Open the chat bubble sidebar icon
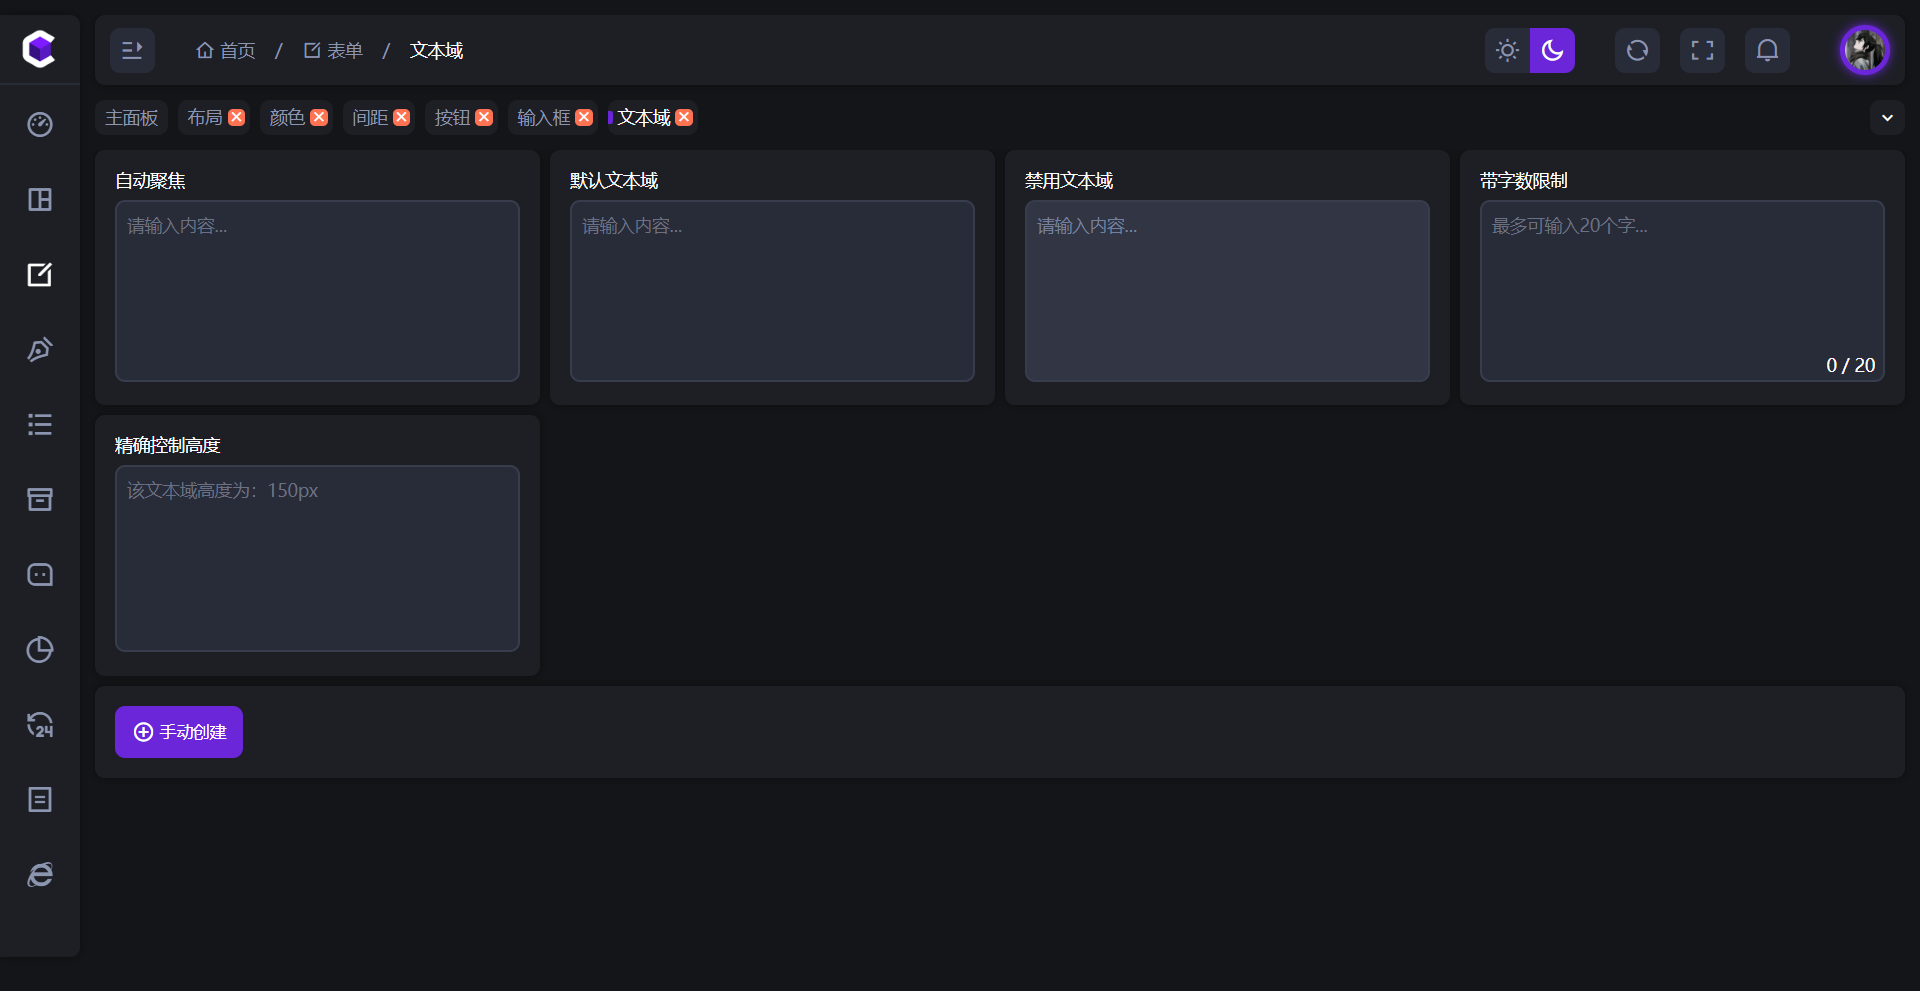 point(40,574)
